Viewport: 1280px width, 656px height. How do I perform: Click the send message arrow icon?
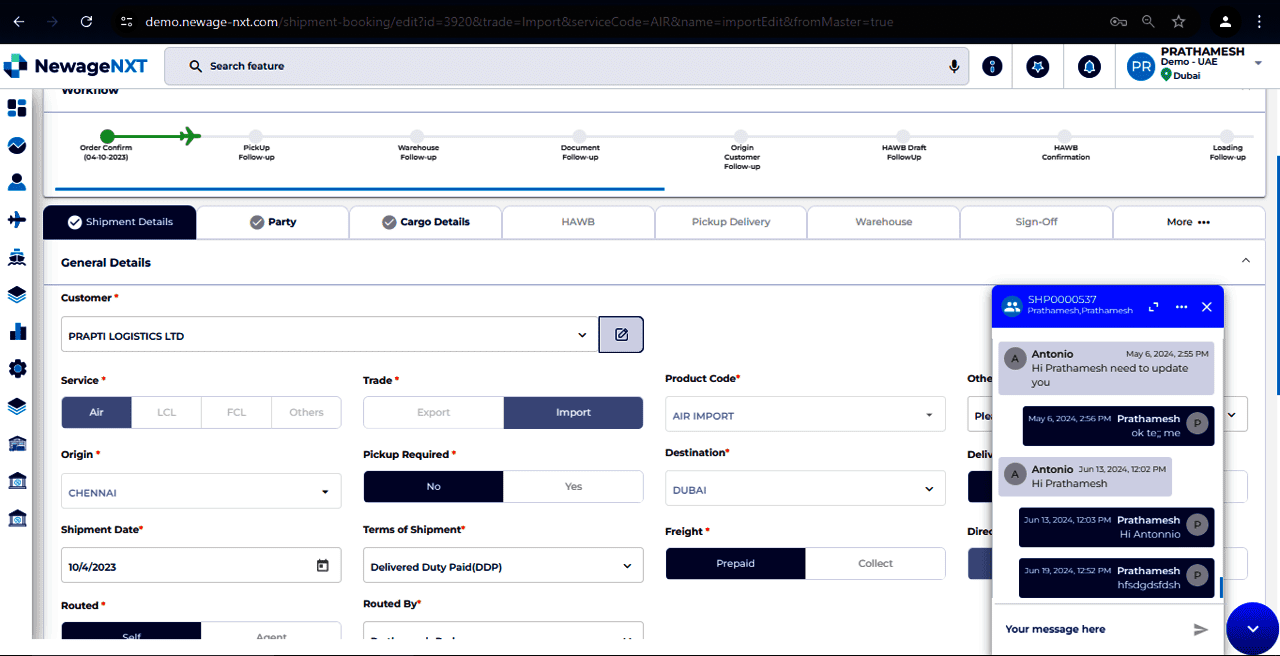point(1201,629)
